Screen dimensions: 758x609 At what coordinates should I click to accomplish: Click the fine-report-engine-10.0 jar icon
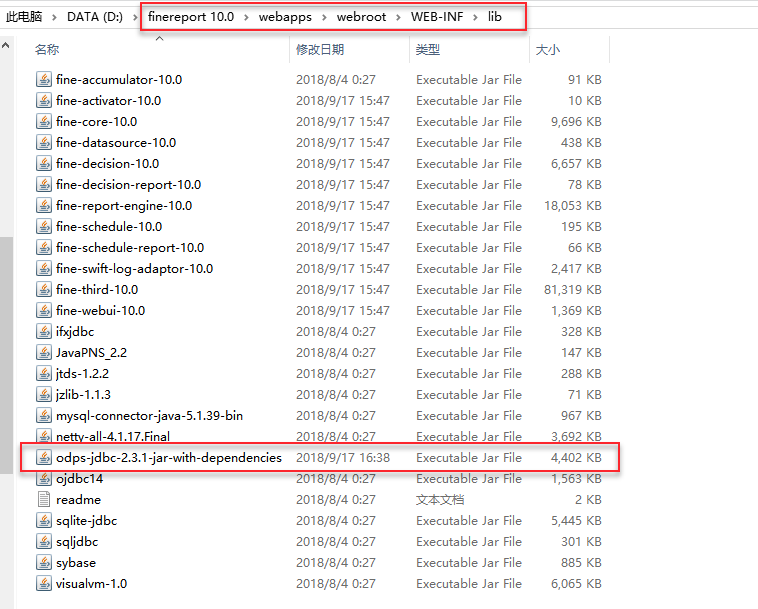(x=44, y=205)
